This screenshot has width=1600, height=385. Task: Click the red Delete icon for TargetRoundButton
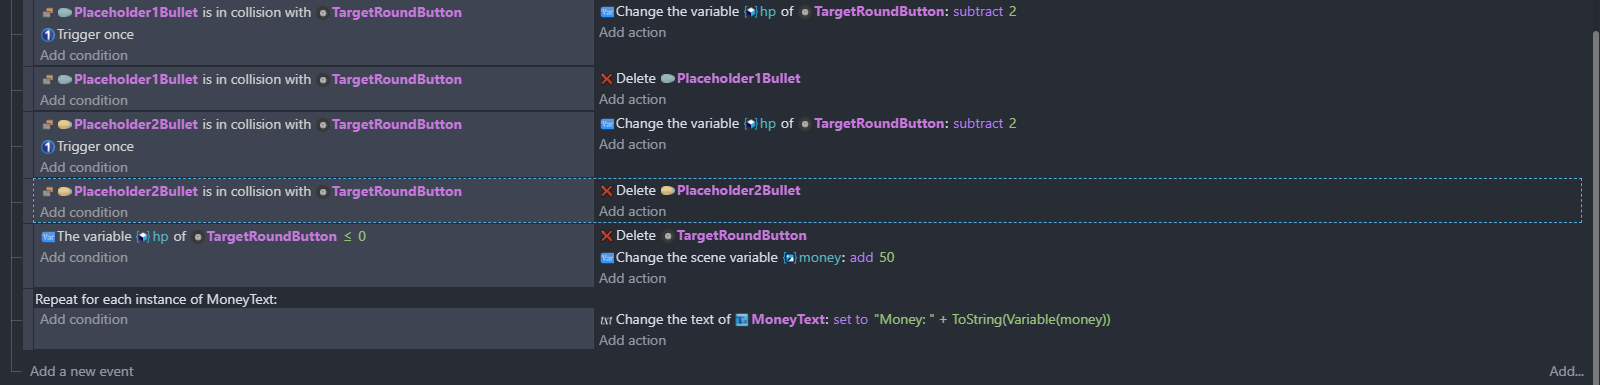[606, 235]
